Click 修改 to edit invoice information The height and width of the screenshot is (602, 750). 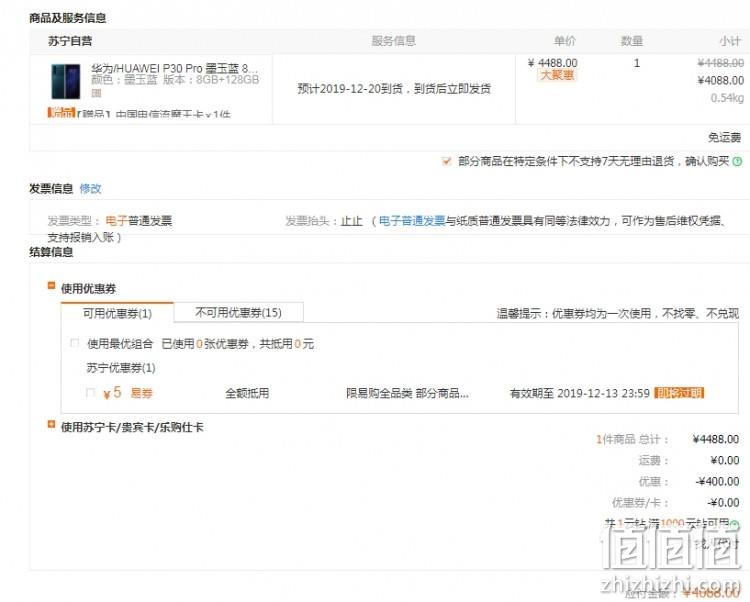click(x=90, y=188)
